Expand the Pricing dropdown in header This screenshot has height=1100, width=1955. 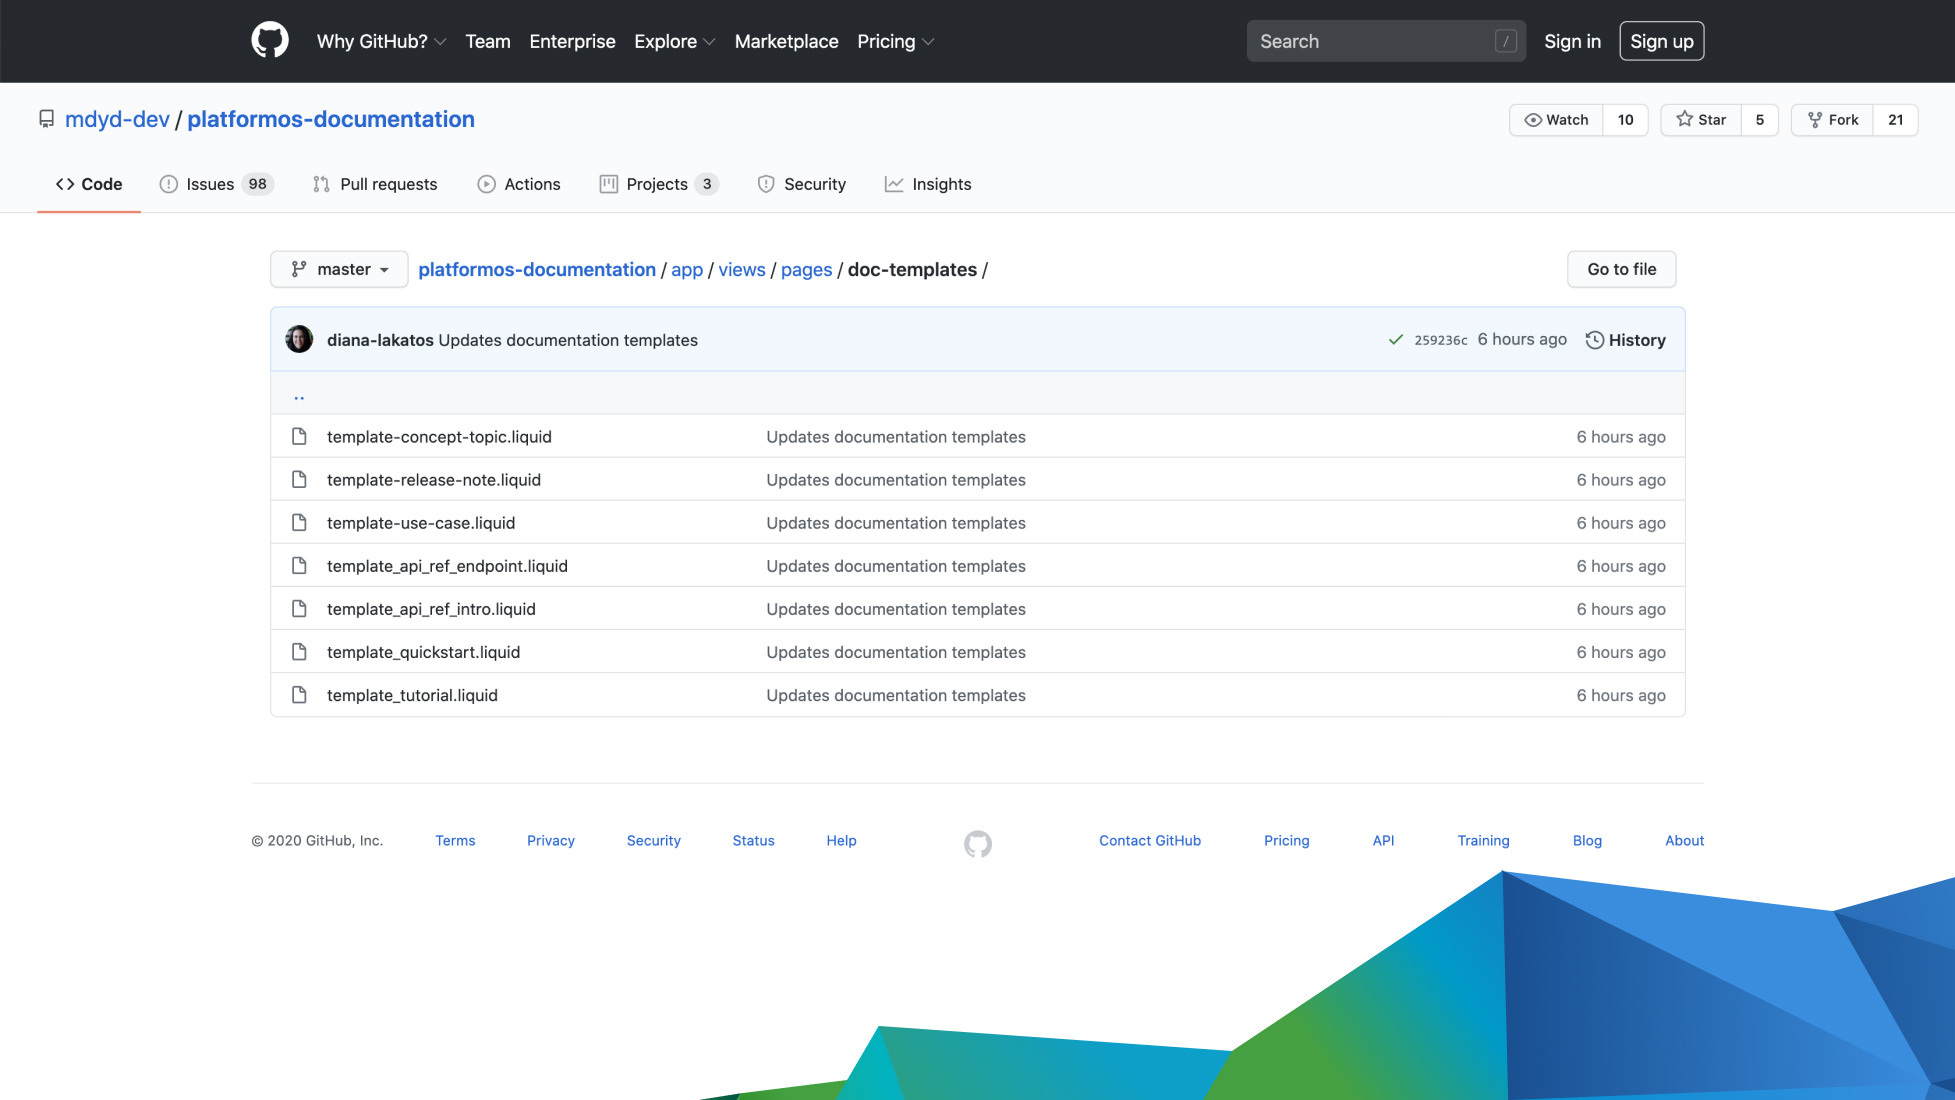(895, 41)
